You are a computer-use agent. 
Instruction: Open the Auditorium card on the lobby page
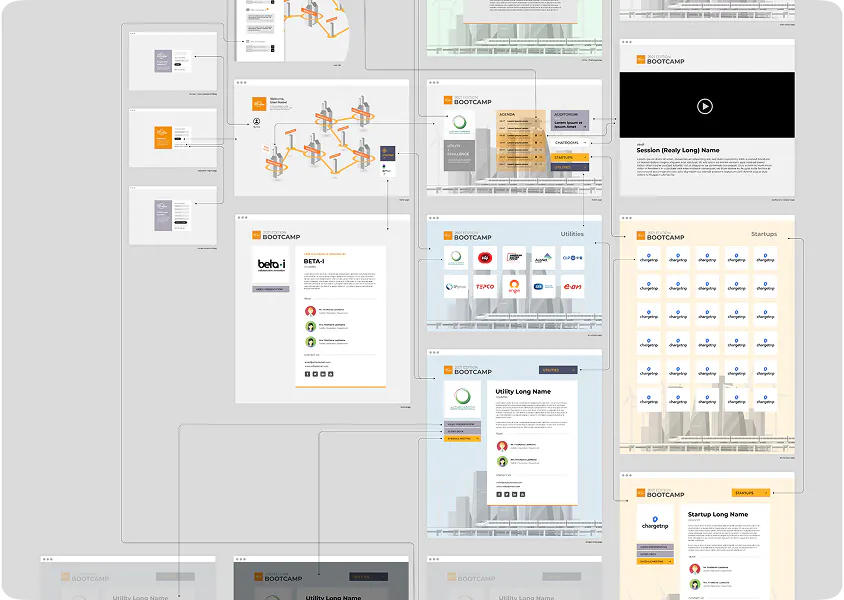[569, 121]
